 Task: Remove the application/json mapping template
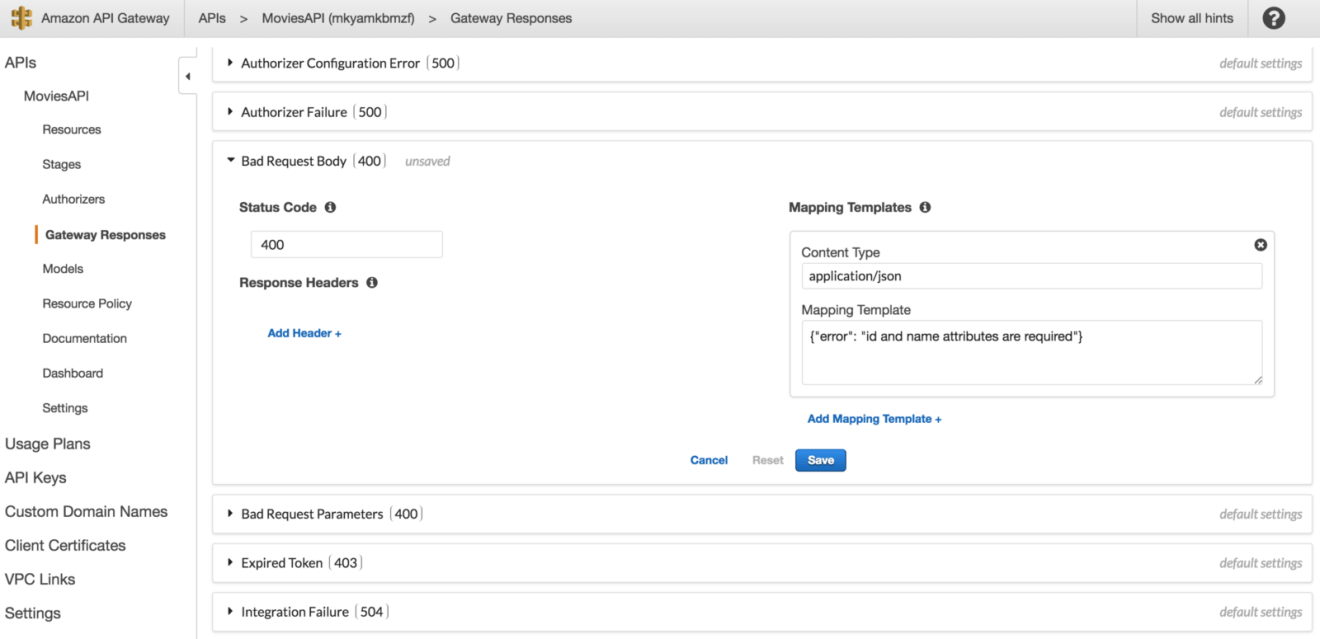click(x=1261, y=245)
